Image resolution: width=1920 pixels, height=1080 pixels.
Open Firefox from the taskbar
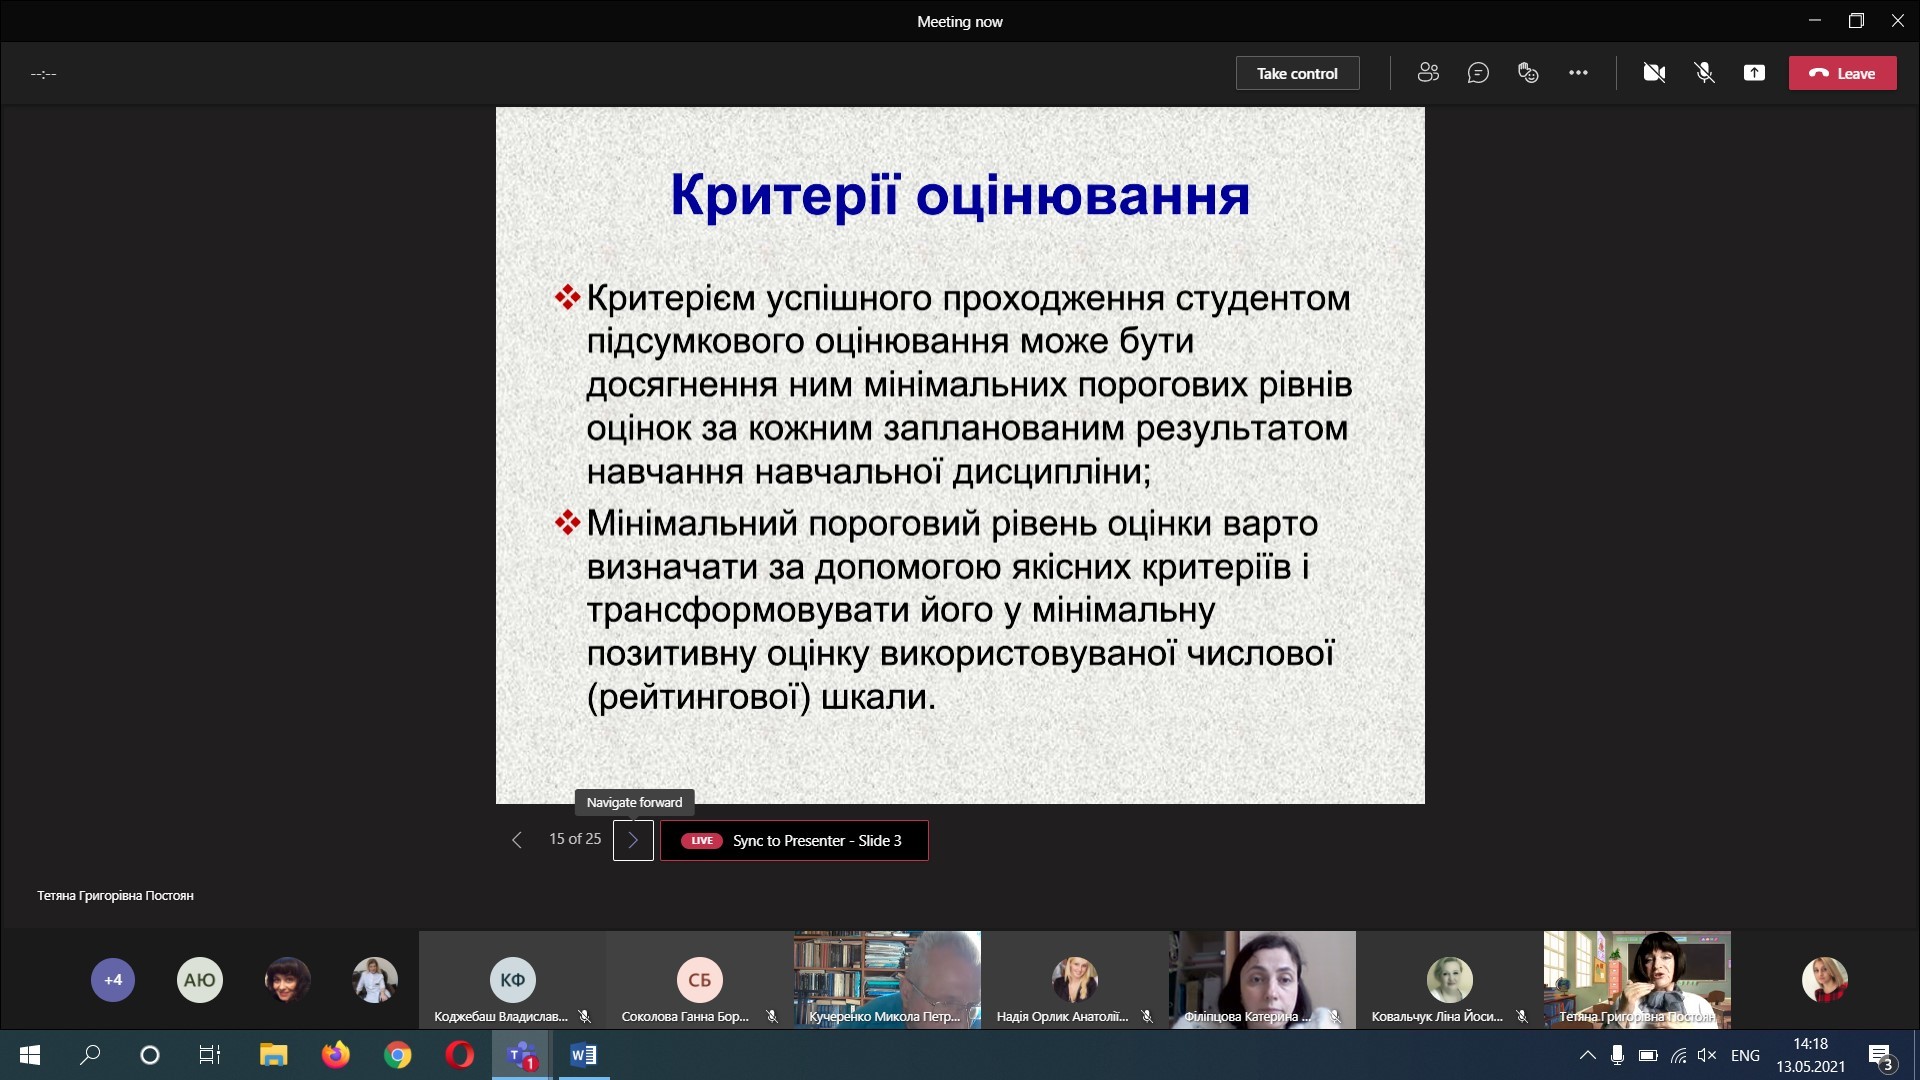point(335,1055)
